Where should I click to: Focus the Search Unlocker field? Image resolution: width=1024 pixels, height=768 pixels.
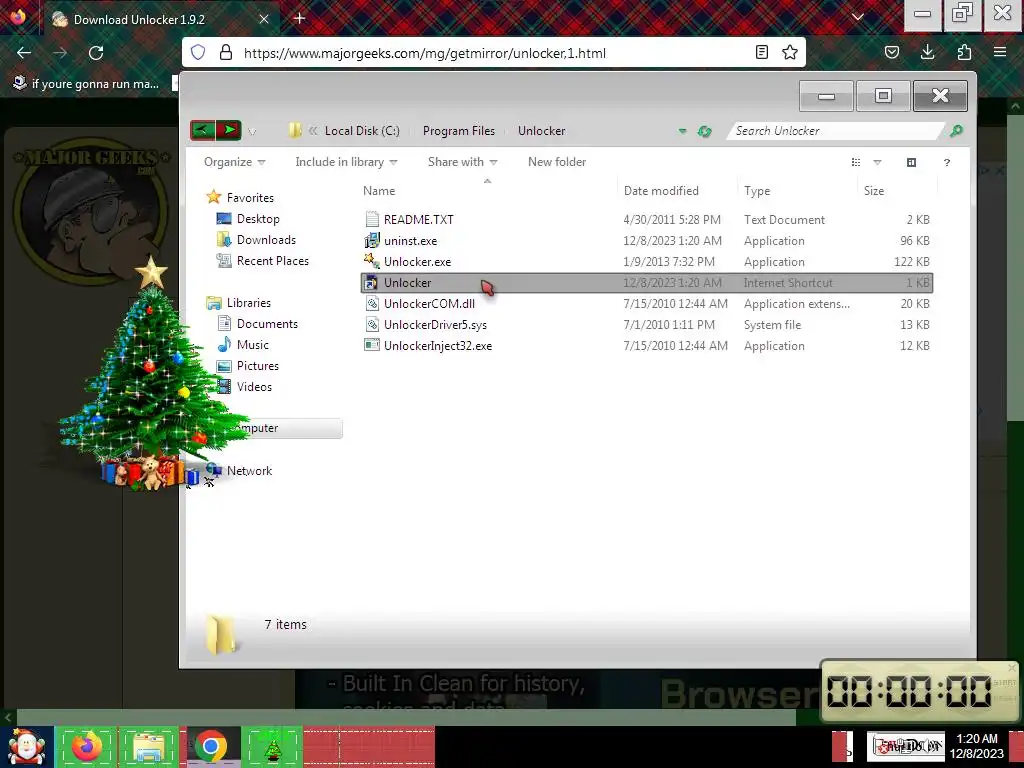(x=836, y=131)
